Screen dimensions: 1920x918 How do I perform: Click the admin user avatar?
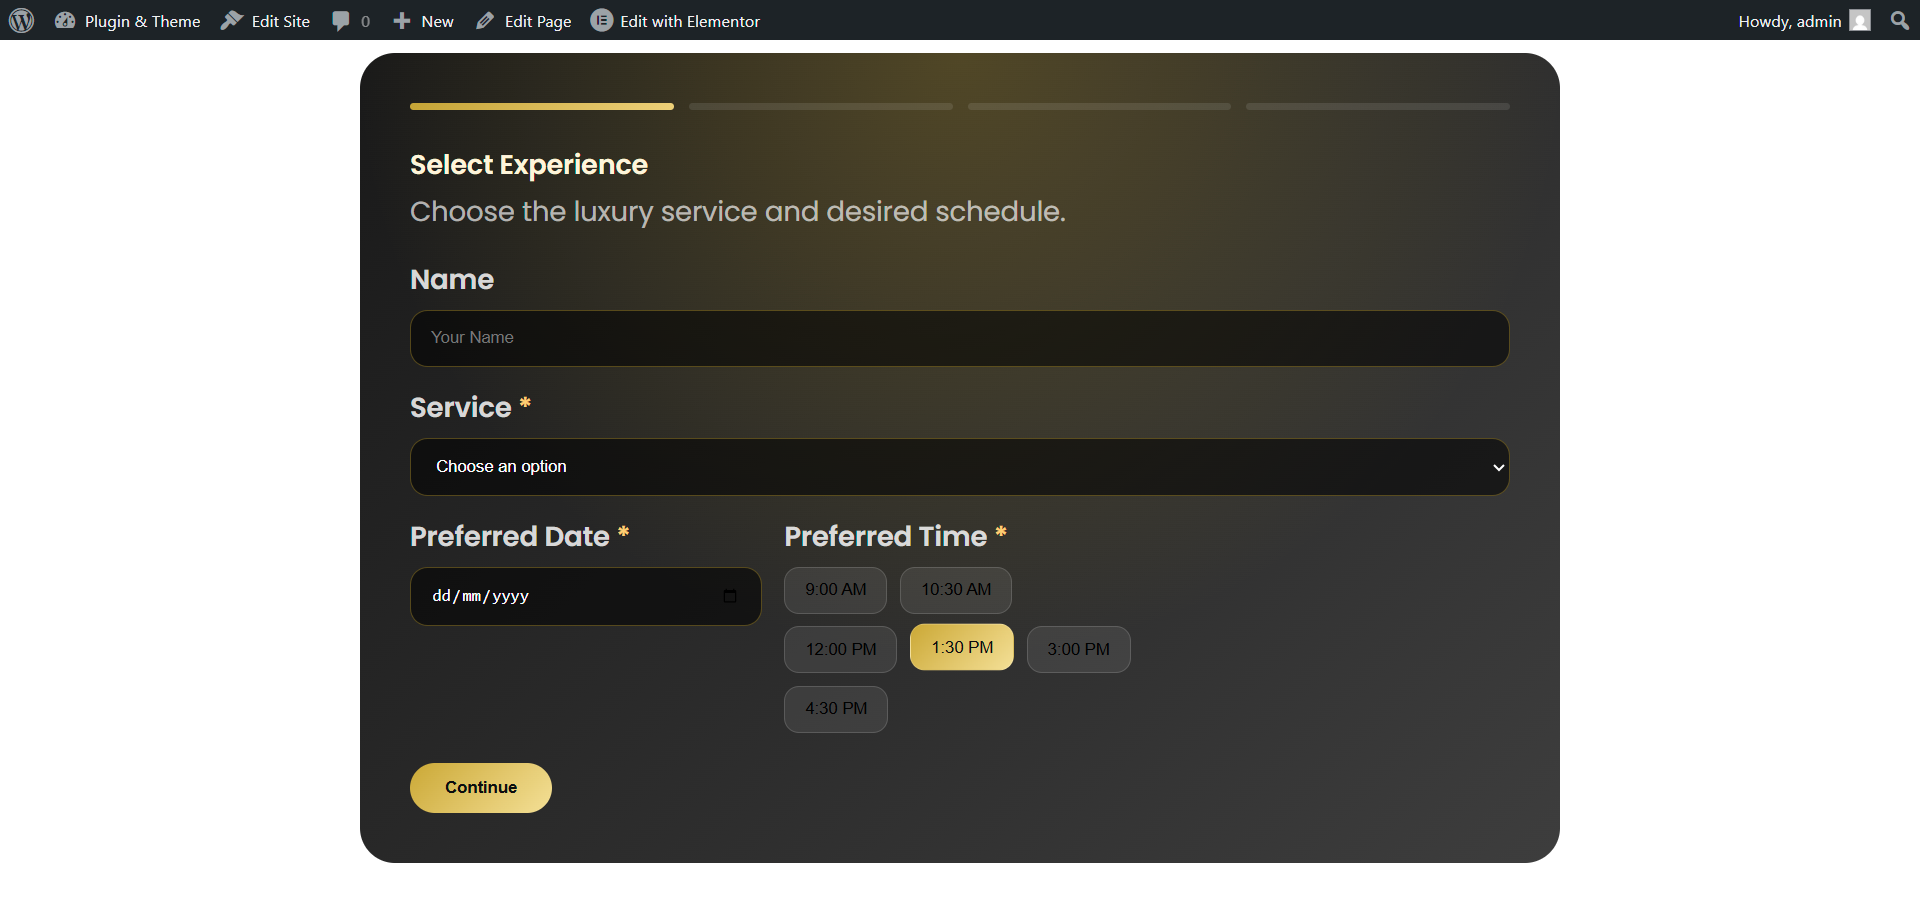[x=1860, y=21]
